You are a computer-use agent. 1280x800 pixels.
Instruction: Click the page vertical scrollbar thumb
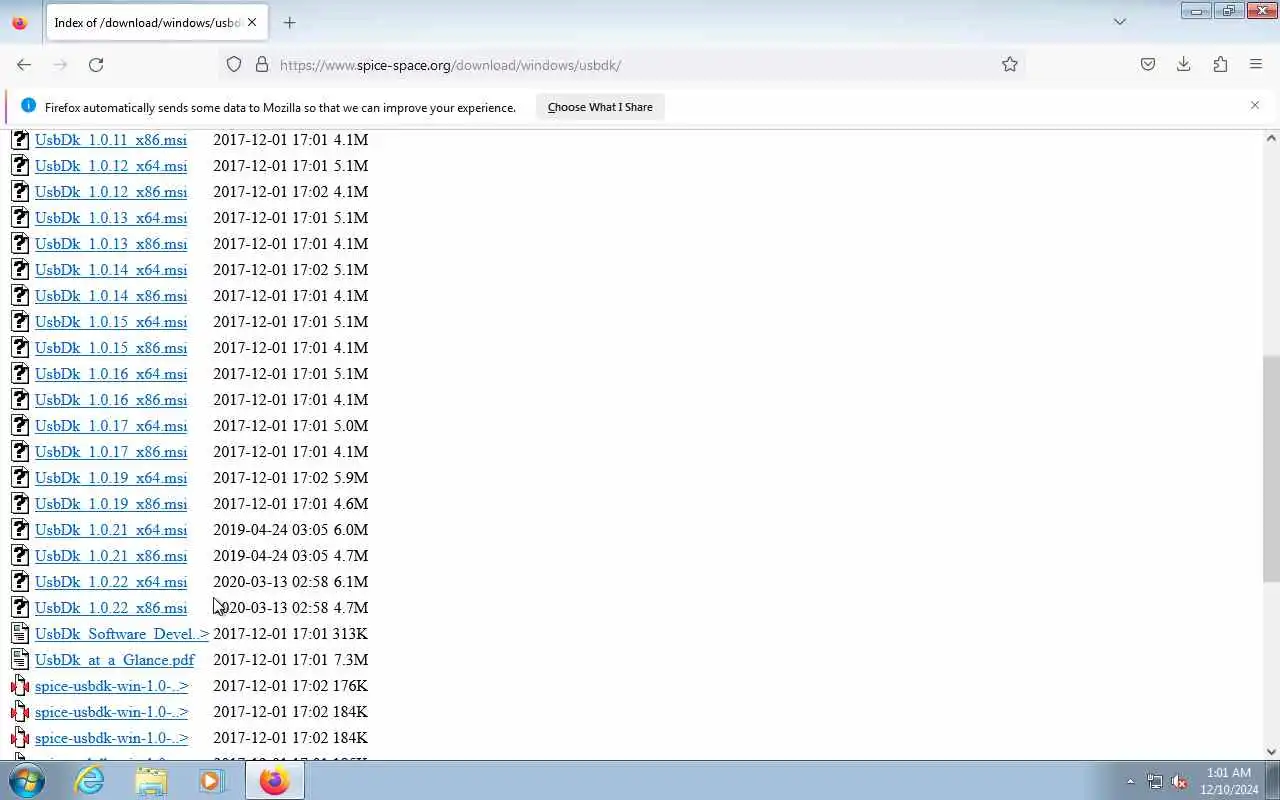(1271, 468)
